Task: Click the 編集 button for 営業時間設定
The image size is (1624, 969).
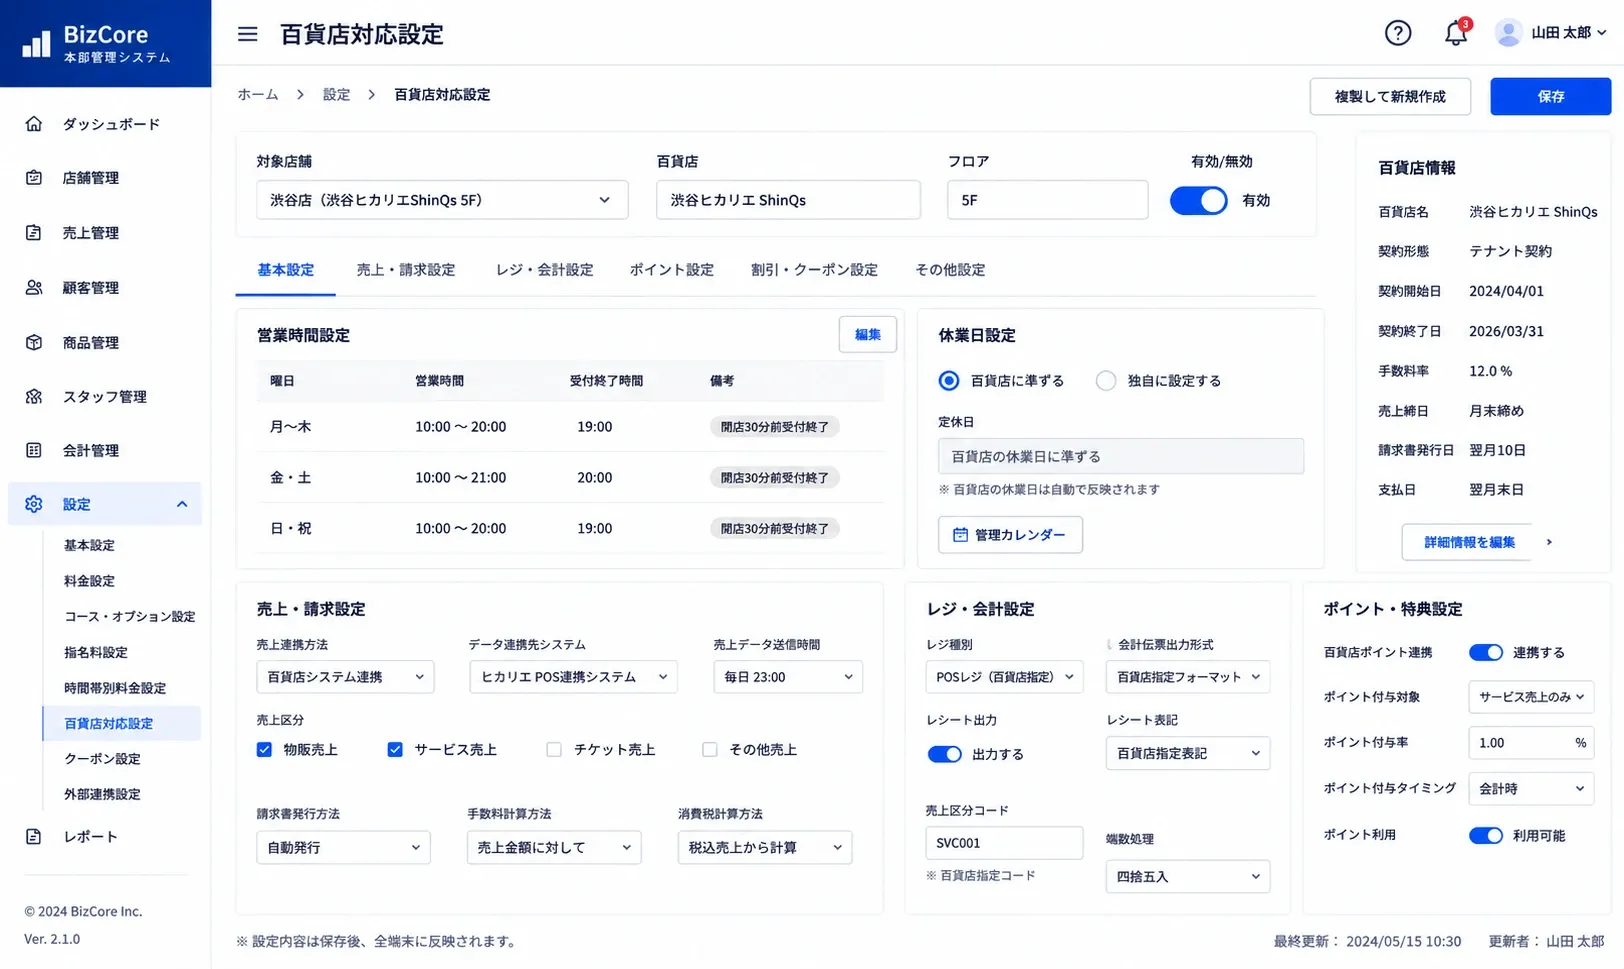Action: pos(868,335)
